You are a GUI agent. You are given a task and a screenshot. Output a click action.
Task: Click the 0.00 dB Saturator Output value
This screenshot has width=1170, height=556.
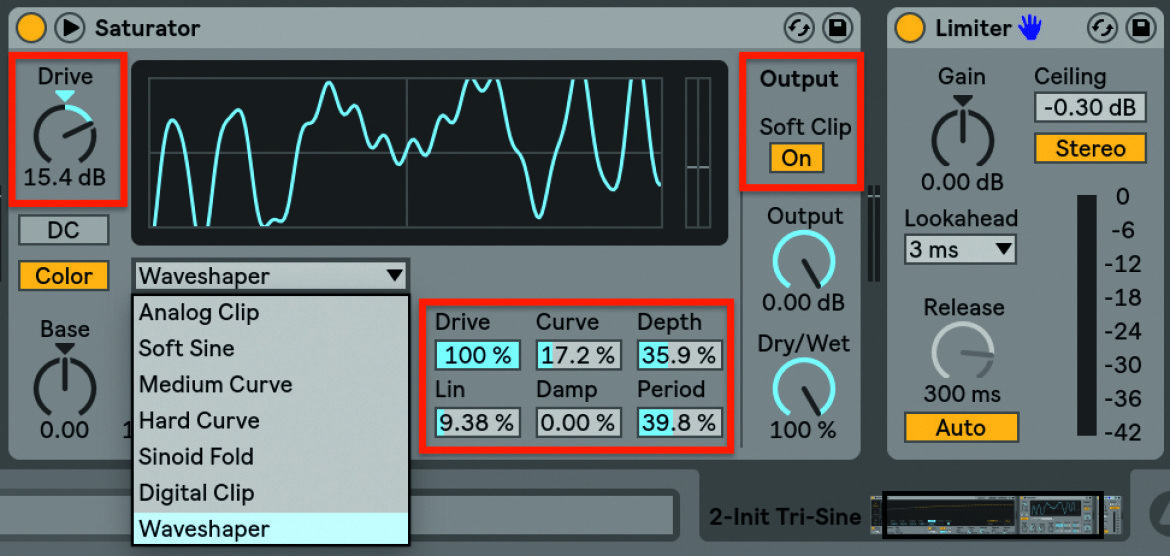click(804, 302)
